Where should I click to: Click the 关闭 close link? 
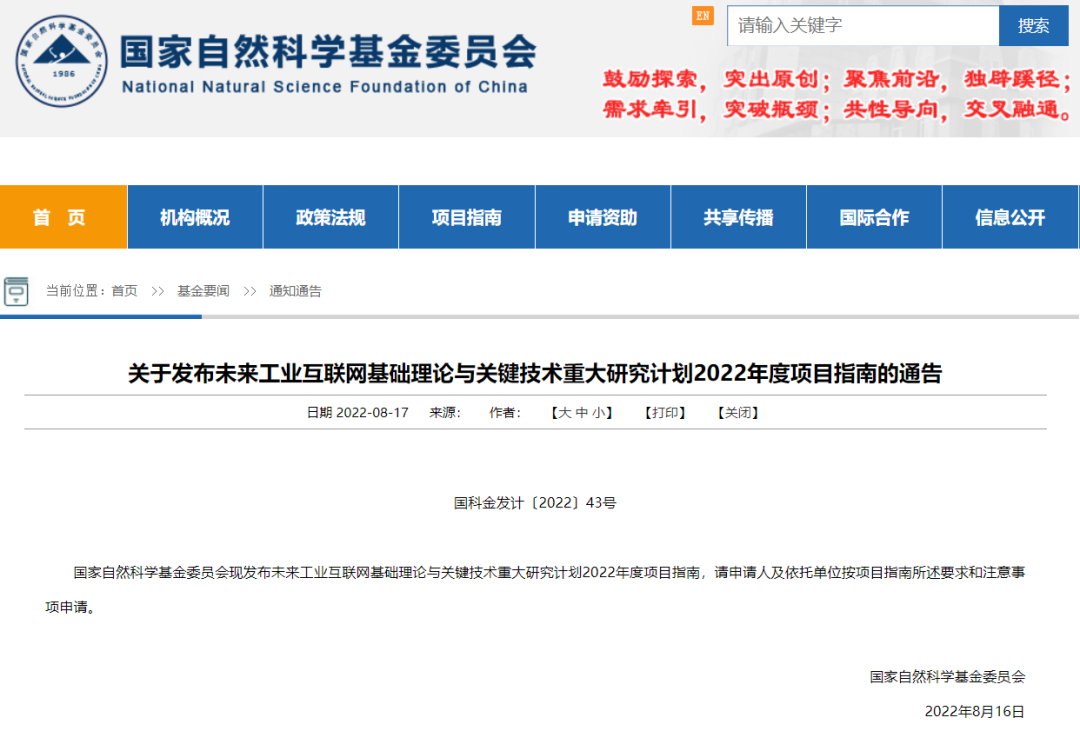click(x=738, y=413)
